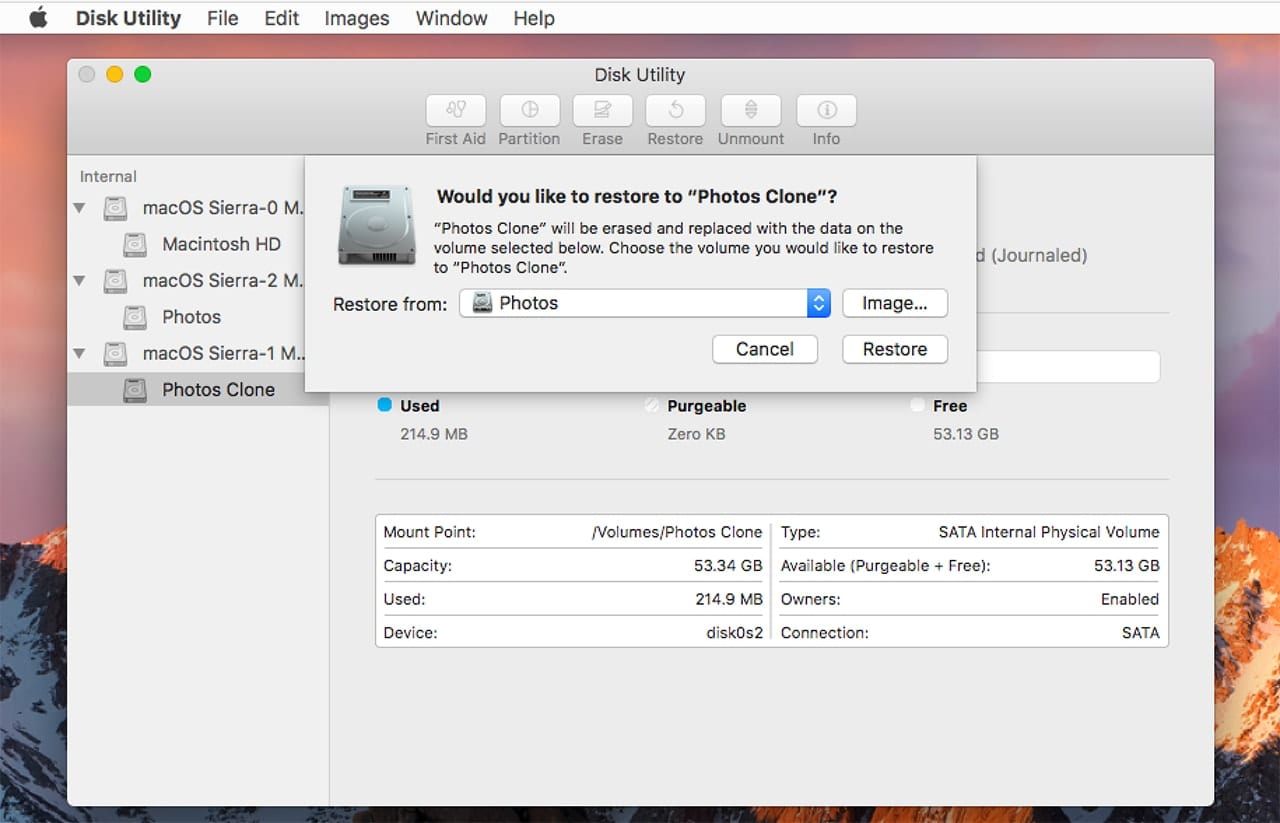
Task: Click the blue Used legend dot
Action: tap(384, 405)
